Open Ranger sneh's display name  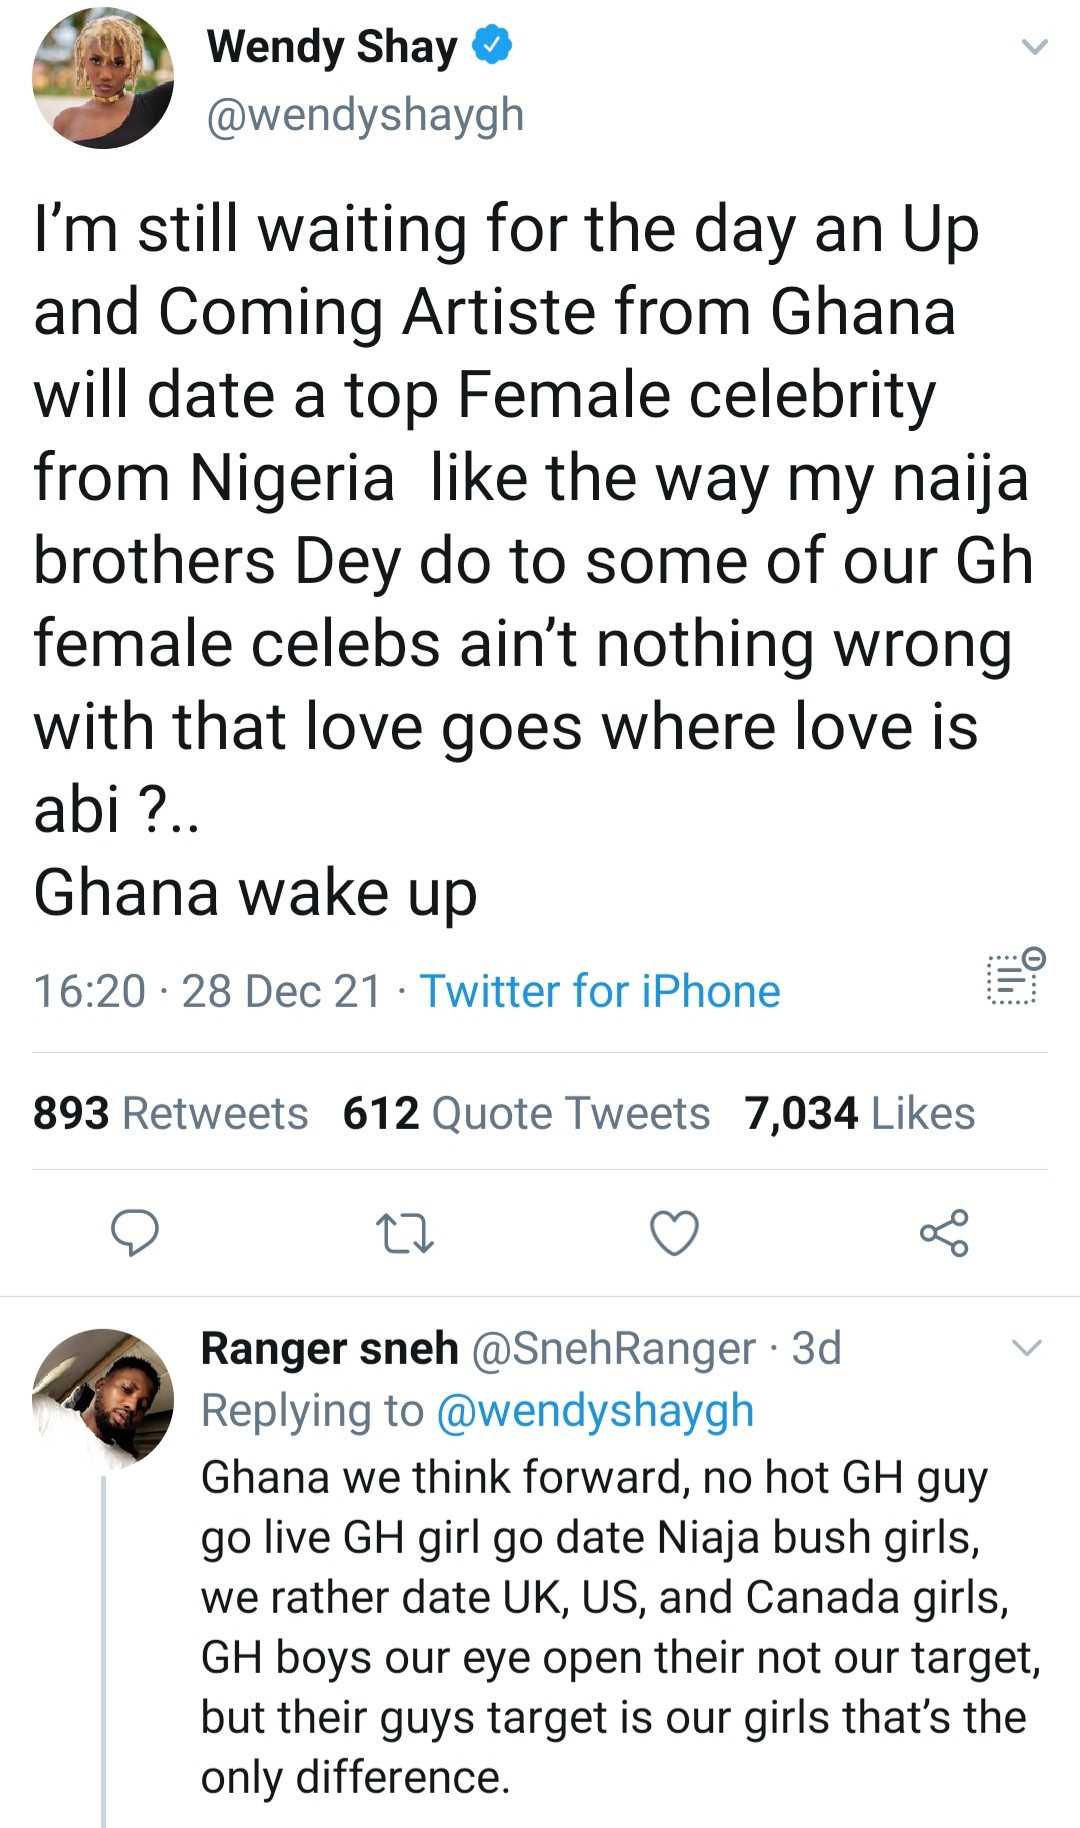(329, 1348)
